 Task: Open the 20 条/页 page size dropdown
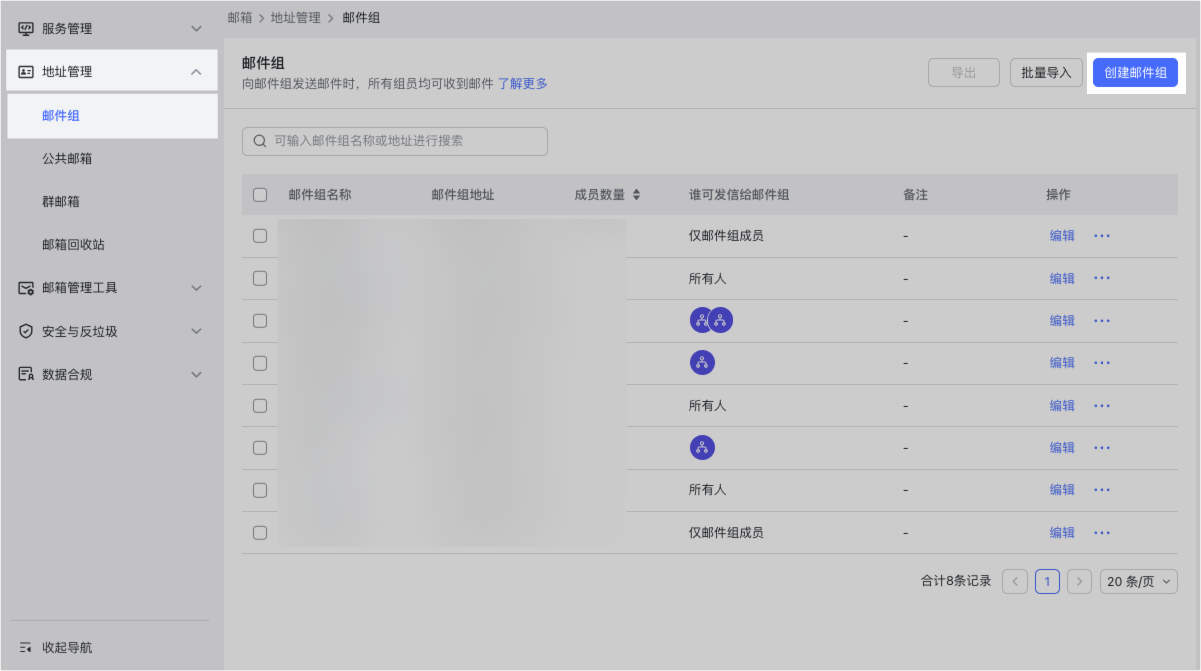pyautogui.click(x=1138, y=581)
